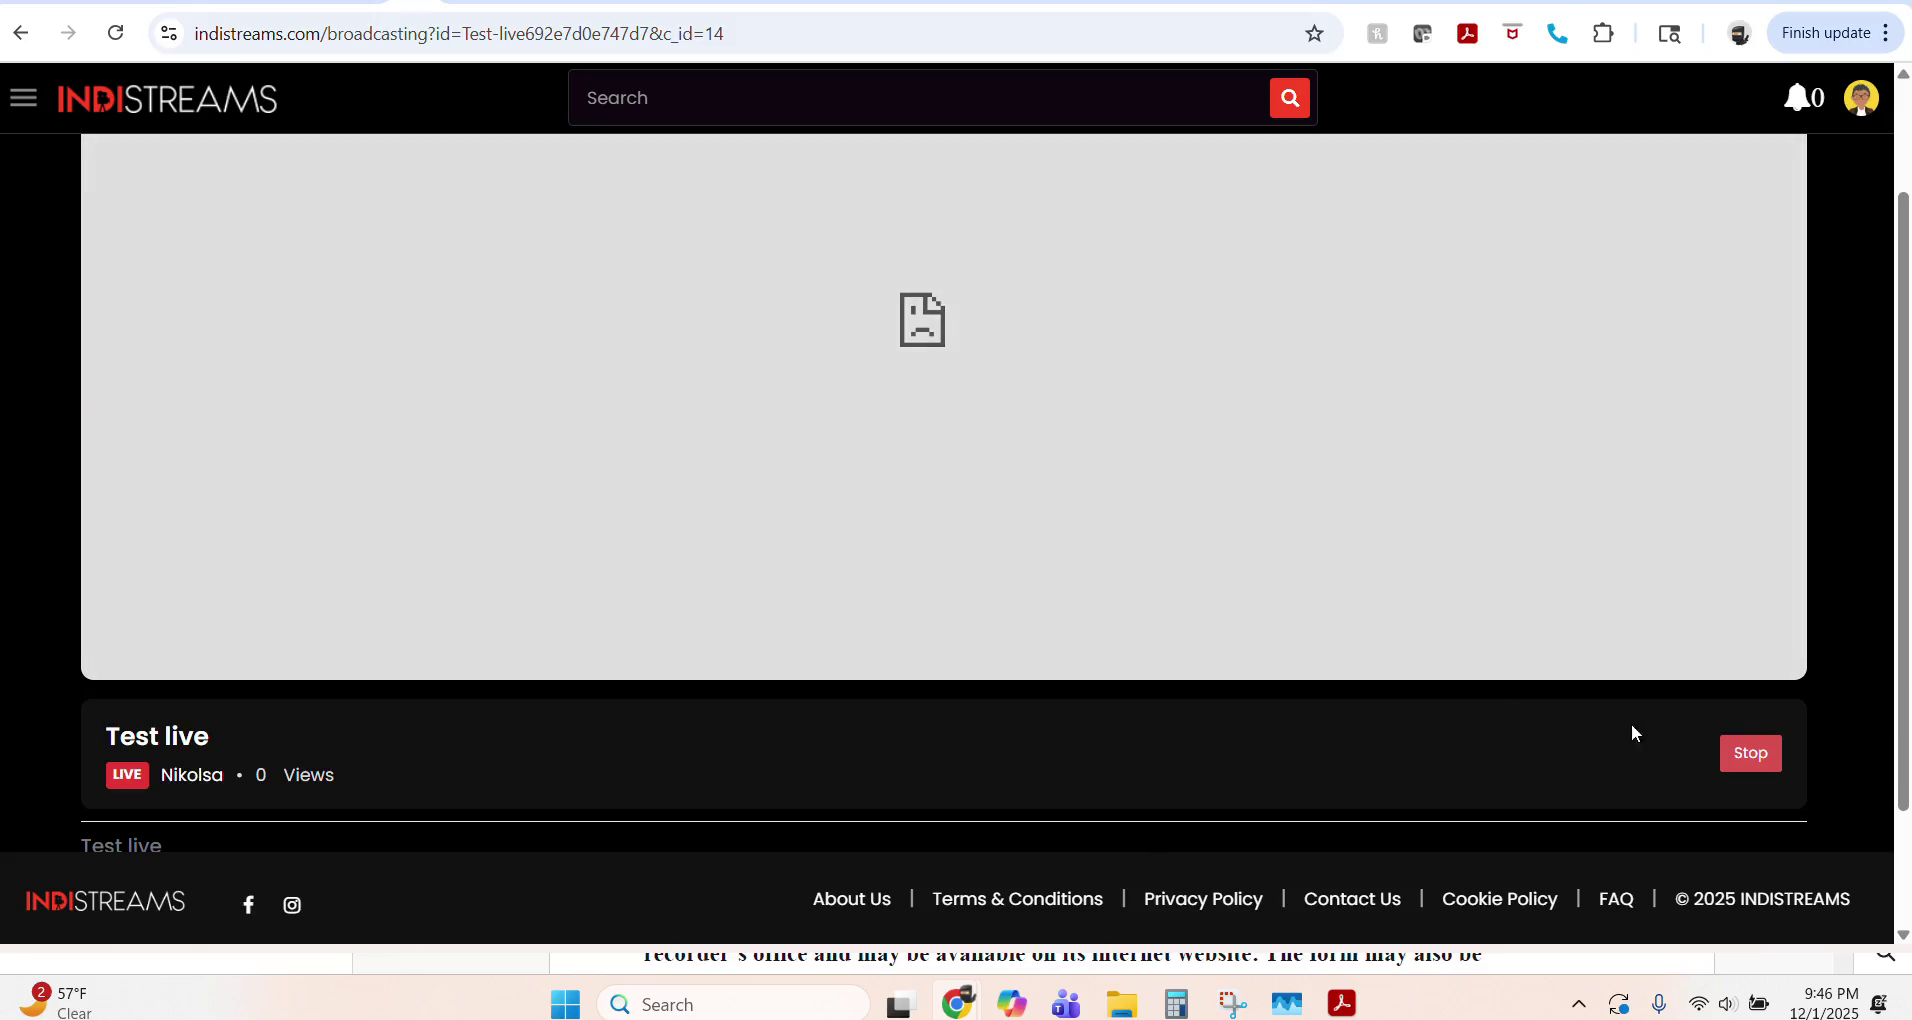
Task: Stop the live broadcast
Action: click(1750, 753)
